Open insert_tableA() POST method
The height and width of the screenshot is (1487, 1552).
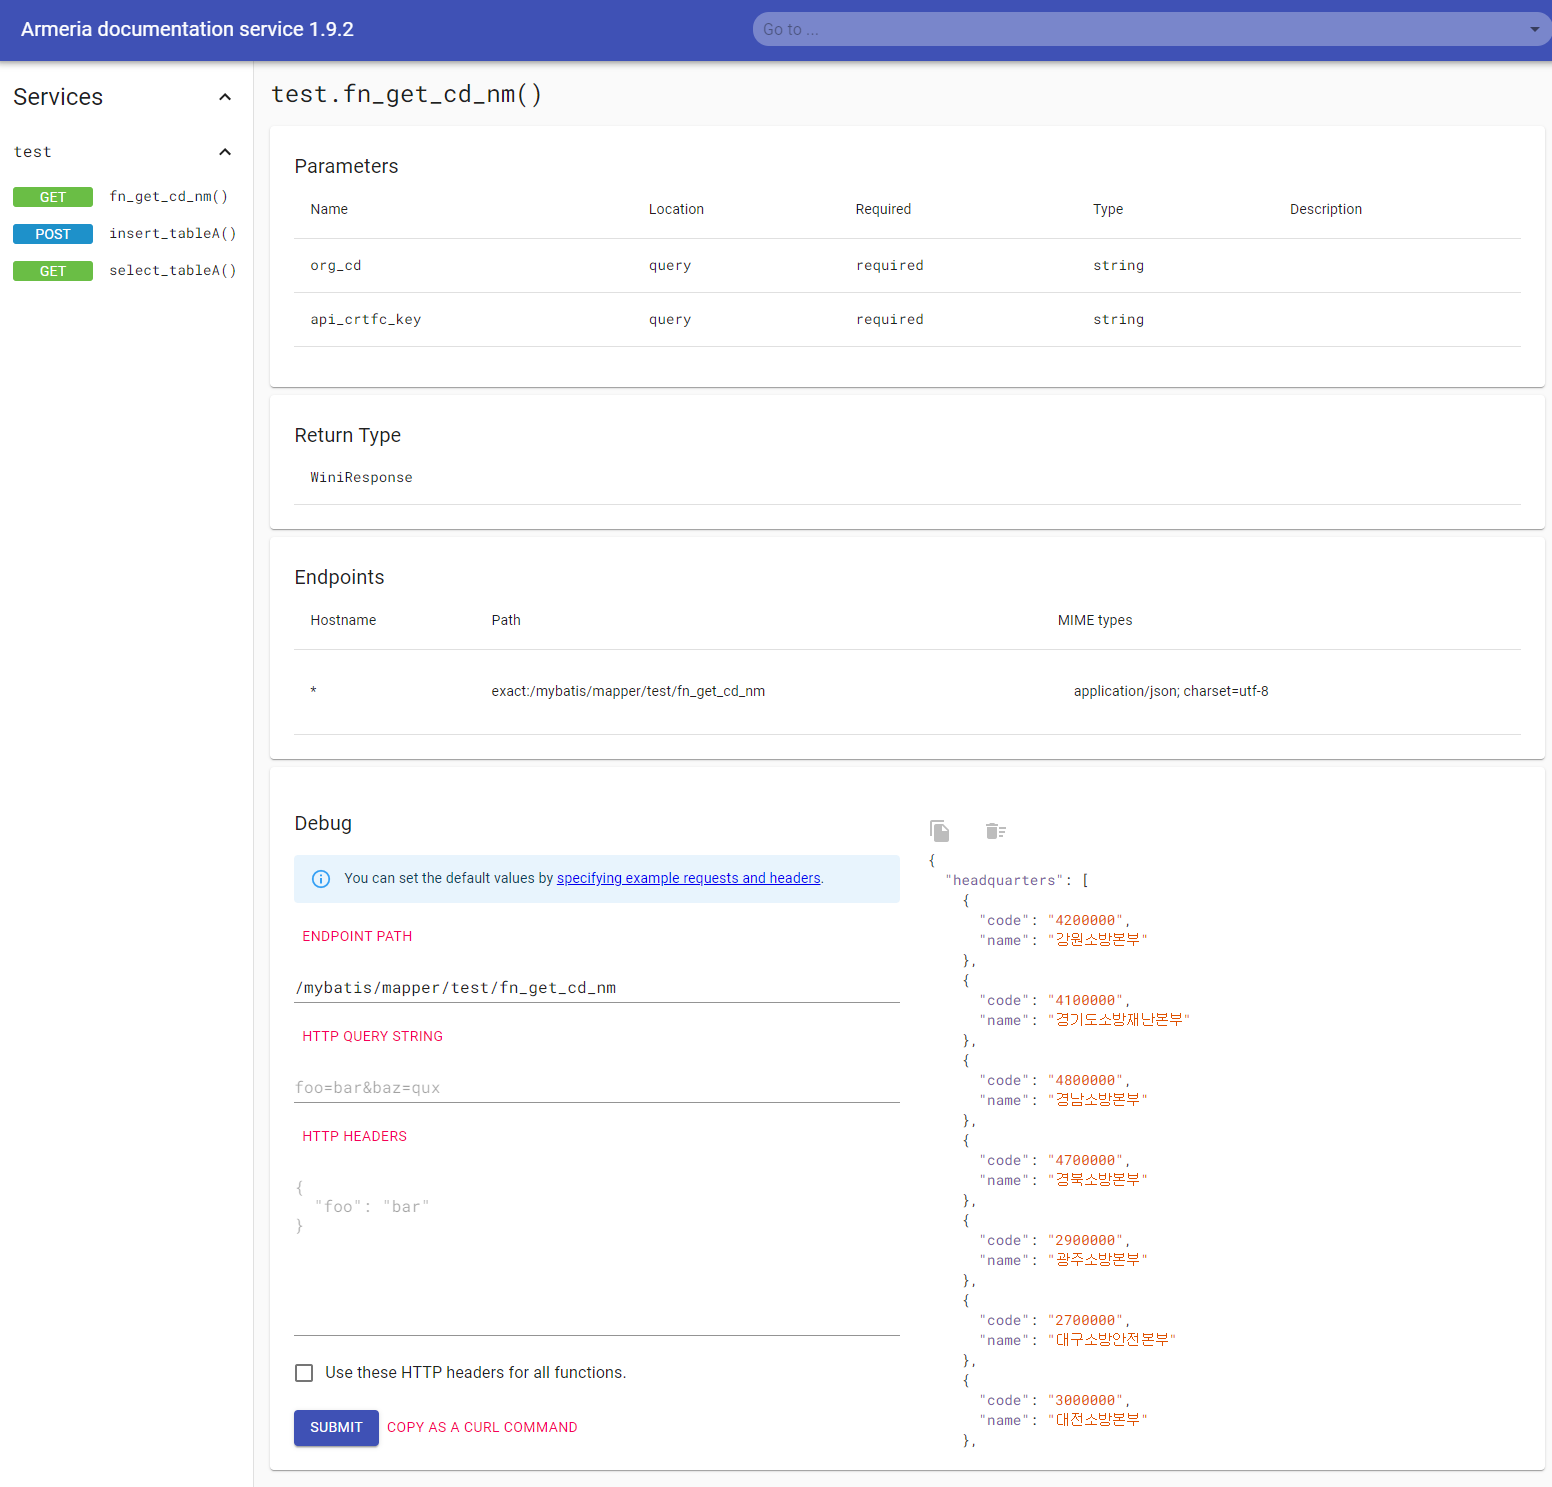(x=173, y=234)
